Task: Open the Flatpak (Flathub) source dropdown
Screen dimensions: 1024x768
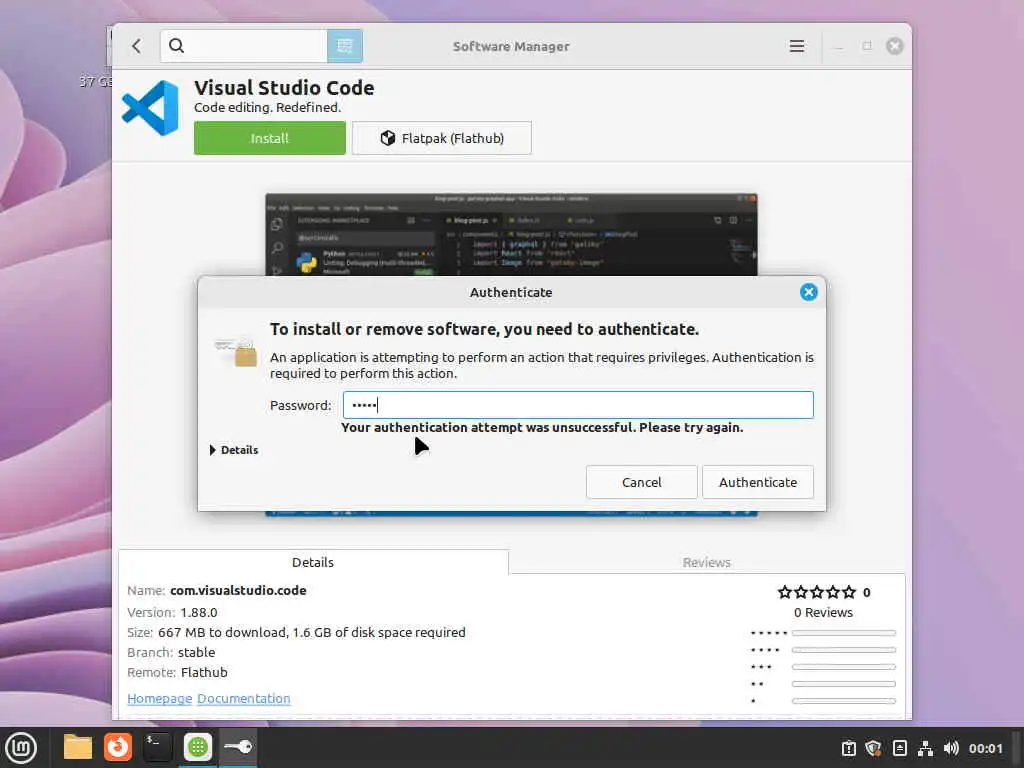Action: pos(441,138)
